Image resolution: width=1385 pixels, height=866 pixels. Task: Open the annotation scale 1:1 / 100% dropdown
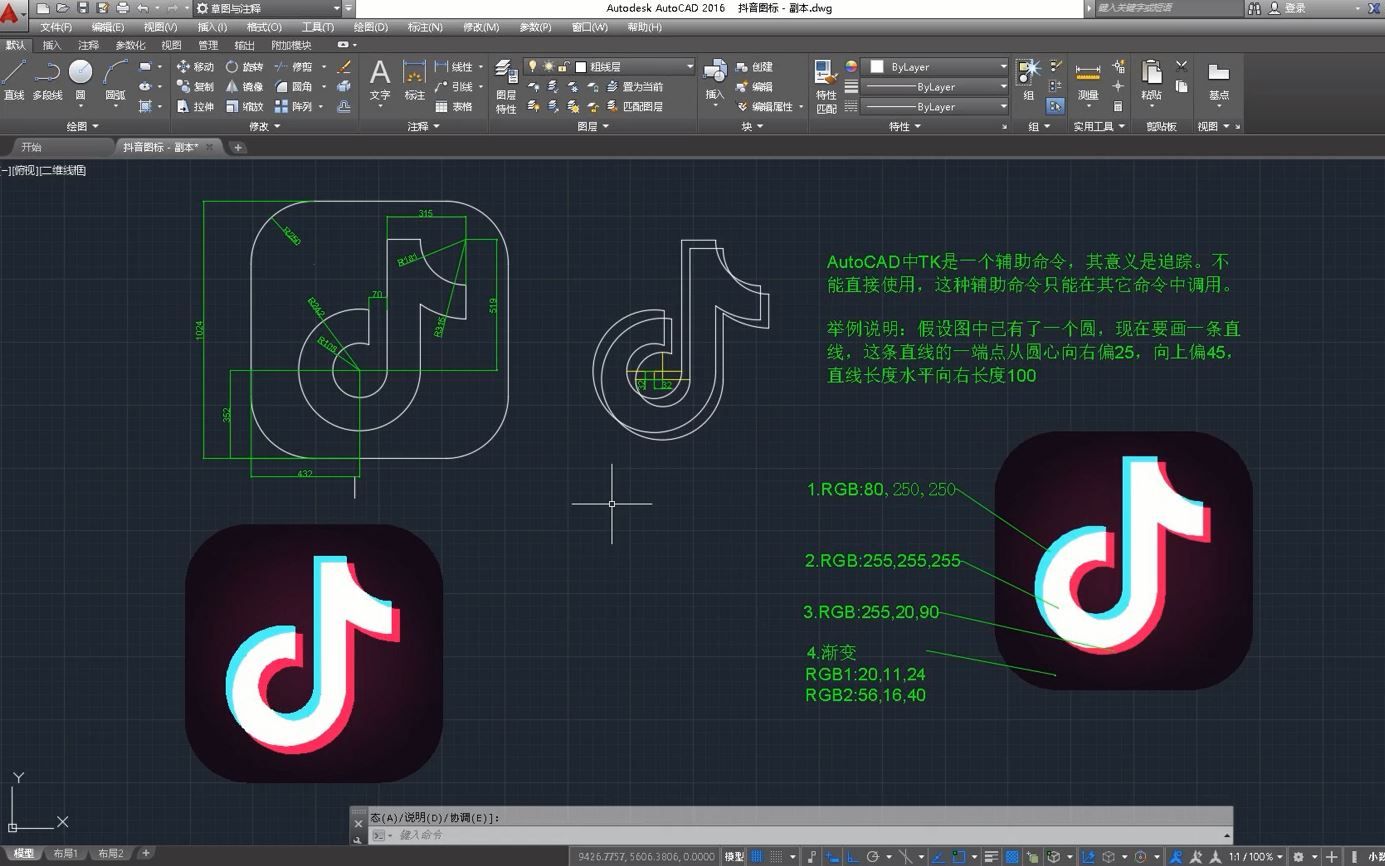(x=1255, y=856)
